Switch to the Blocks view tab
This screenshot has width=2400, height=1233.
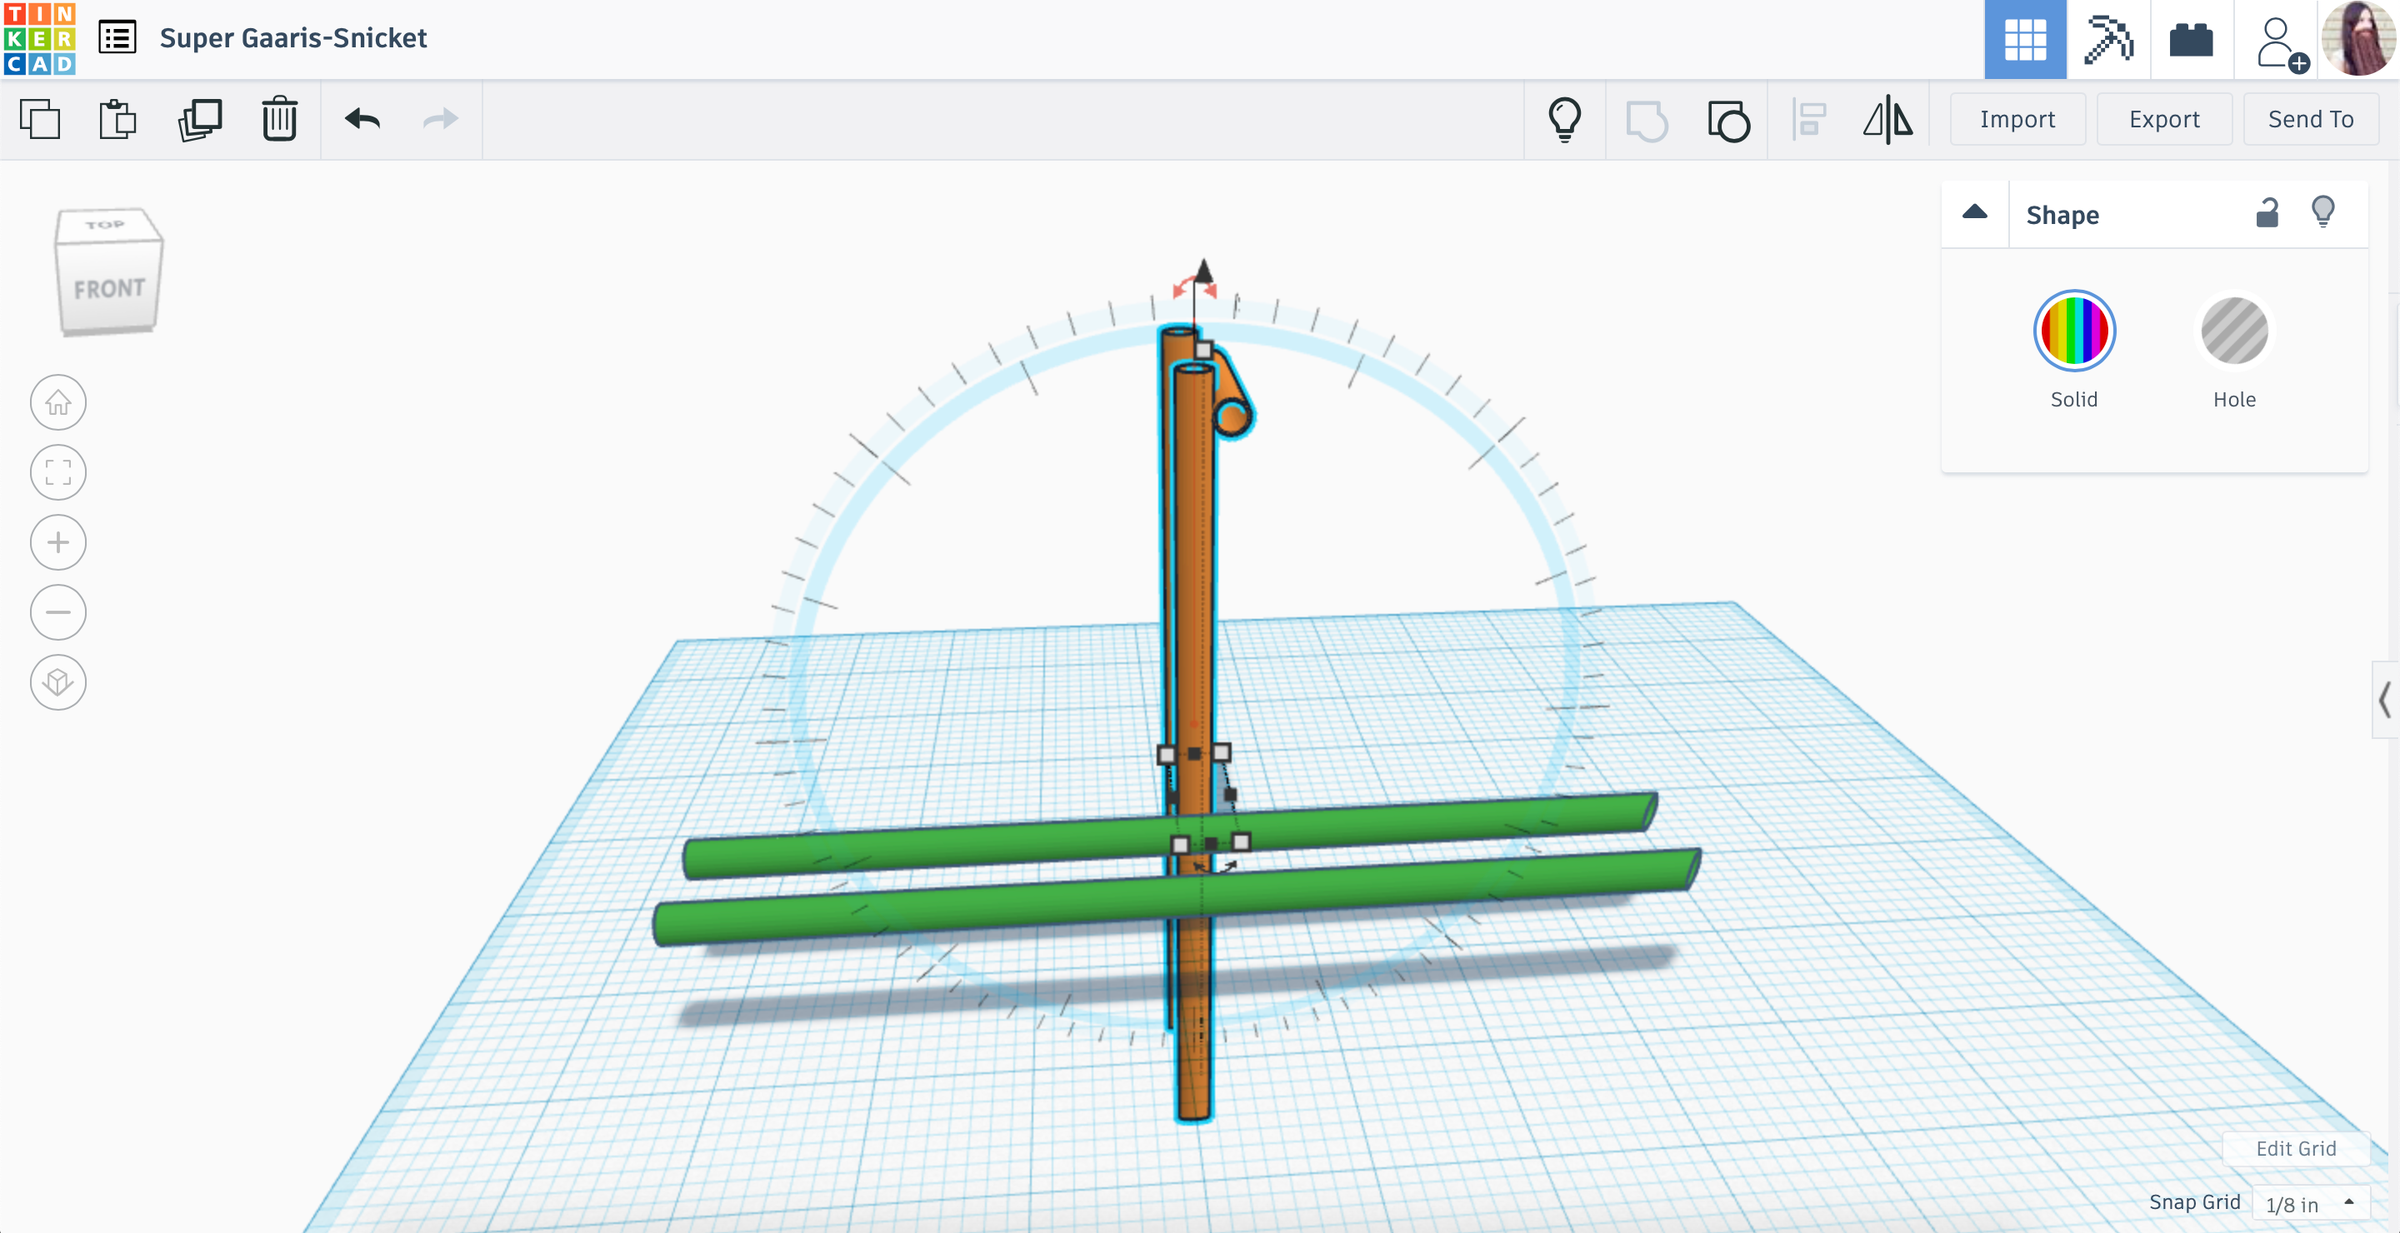2108,40
